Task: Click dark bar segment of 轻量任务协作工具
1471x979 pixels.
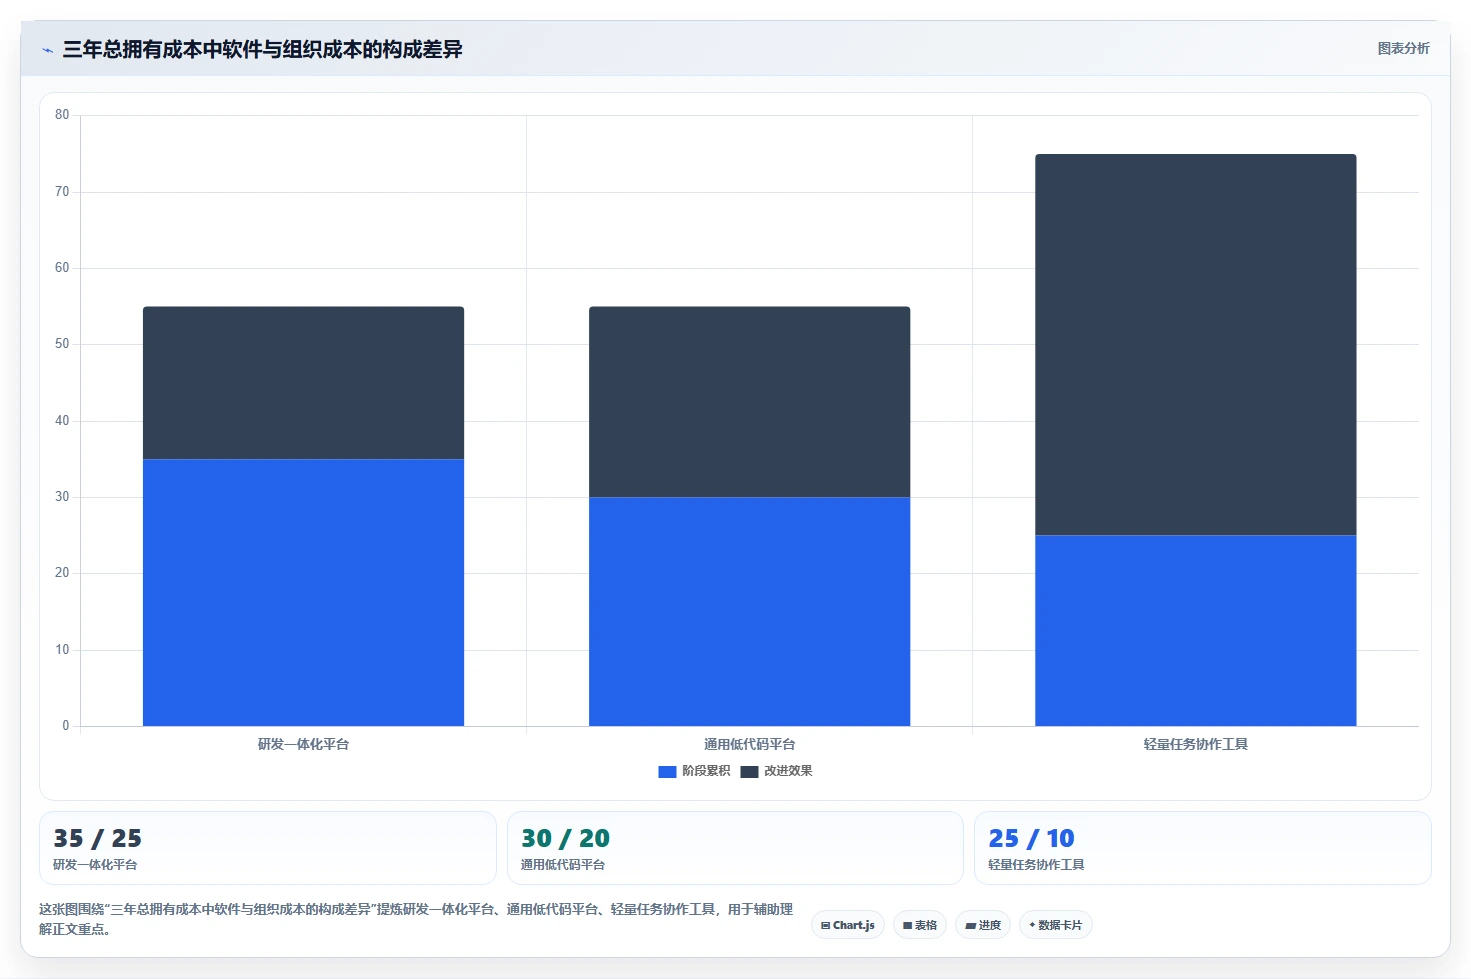Action: pos(1195,345)
